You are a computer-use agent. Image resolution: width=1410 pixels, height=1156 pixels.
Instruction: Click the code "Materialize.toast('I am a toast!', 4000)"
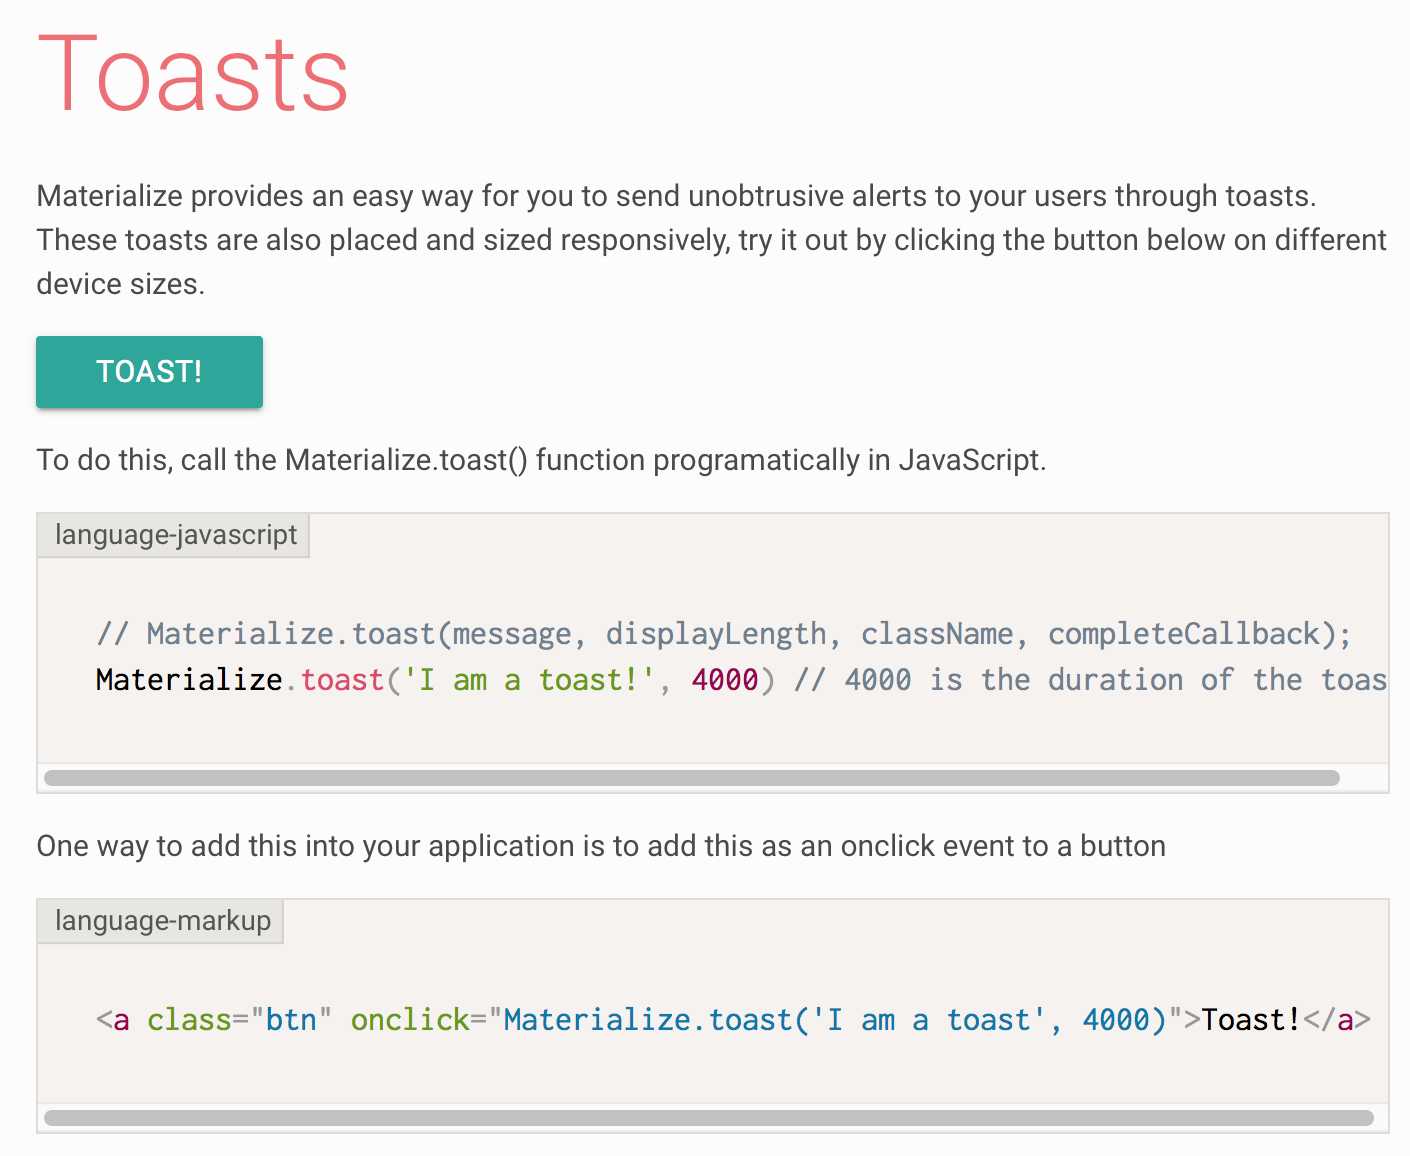435,680
